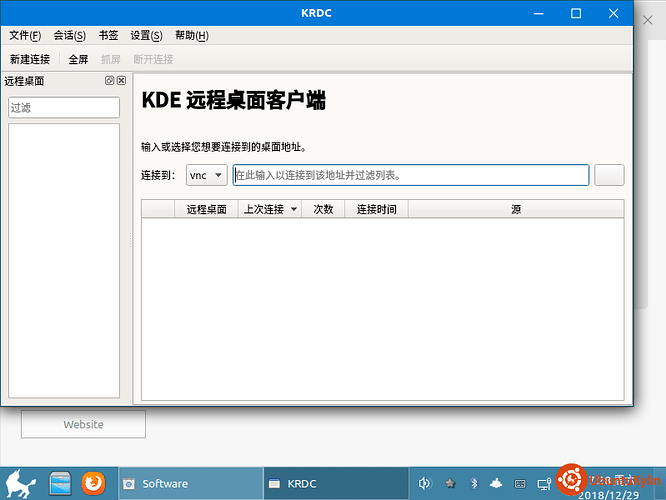Open the volume tray icon
This screenshot has width=666, height=500.
click(424, 483)
